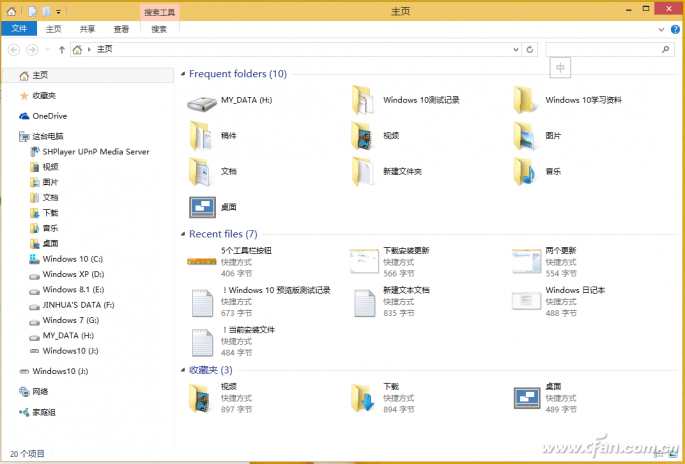Click the Forward navigation arrow
The height and width of the screenshot is (464, 685).
(x=32, y=50)
